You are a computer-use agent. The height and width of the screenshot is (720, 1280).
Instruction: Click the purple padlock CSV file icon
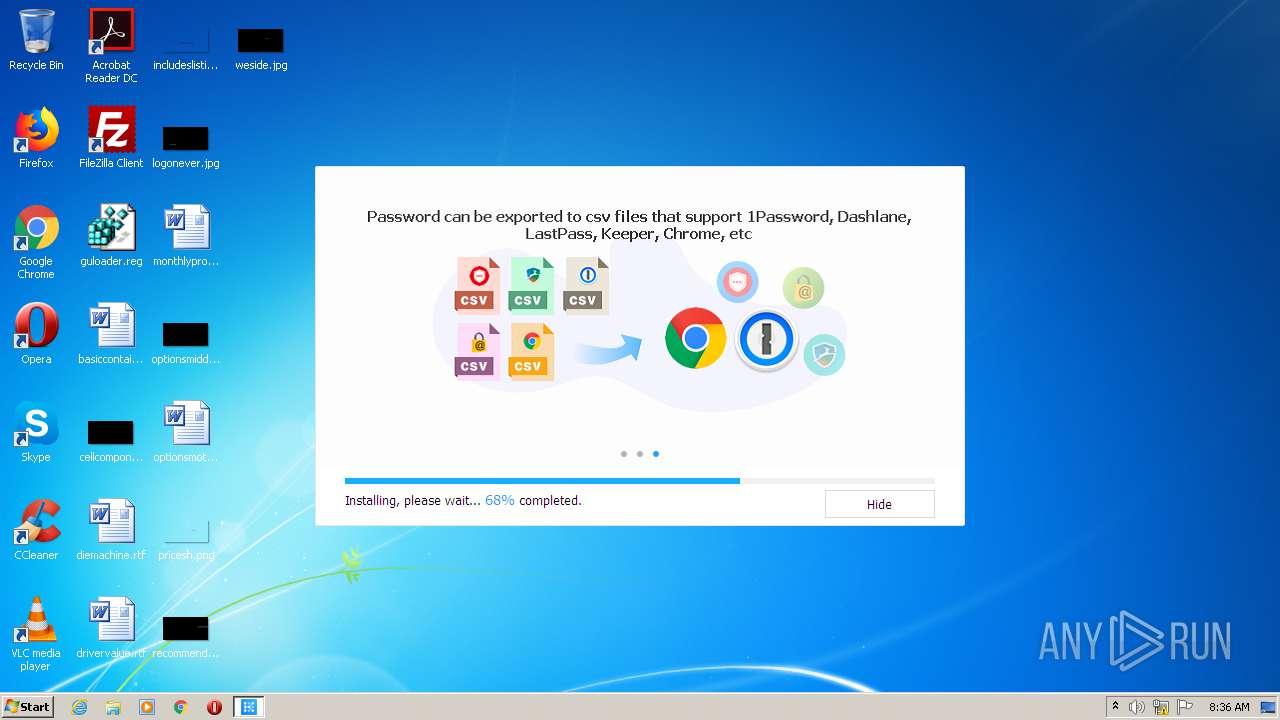478,351
